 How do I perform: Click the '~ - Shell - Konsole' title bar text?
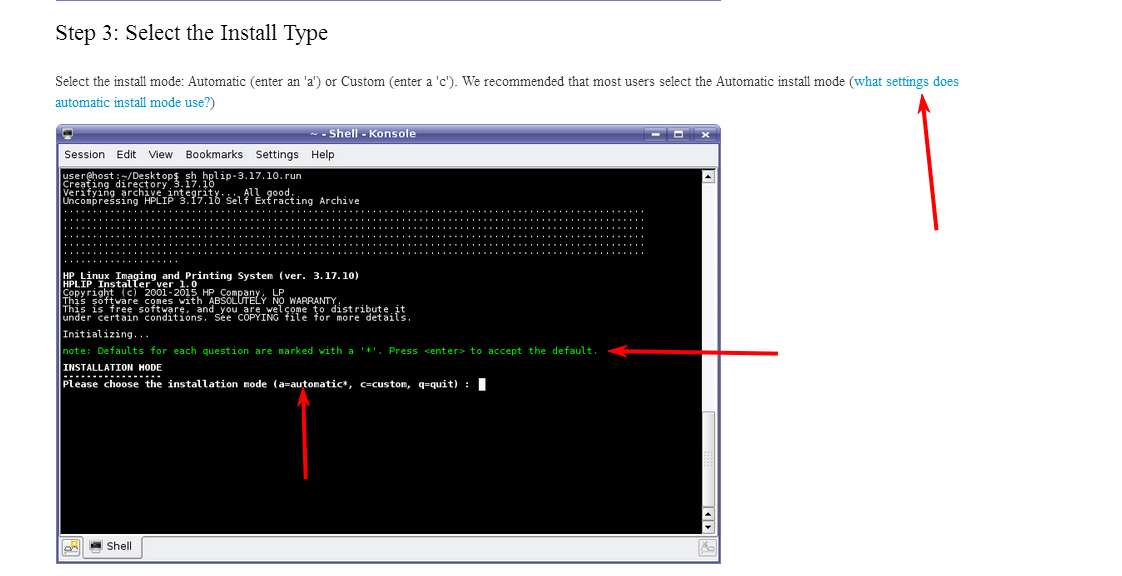(x=363, y=134)
